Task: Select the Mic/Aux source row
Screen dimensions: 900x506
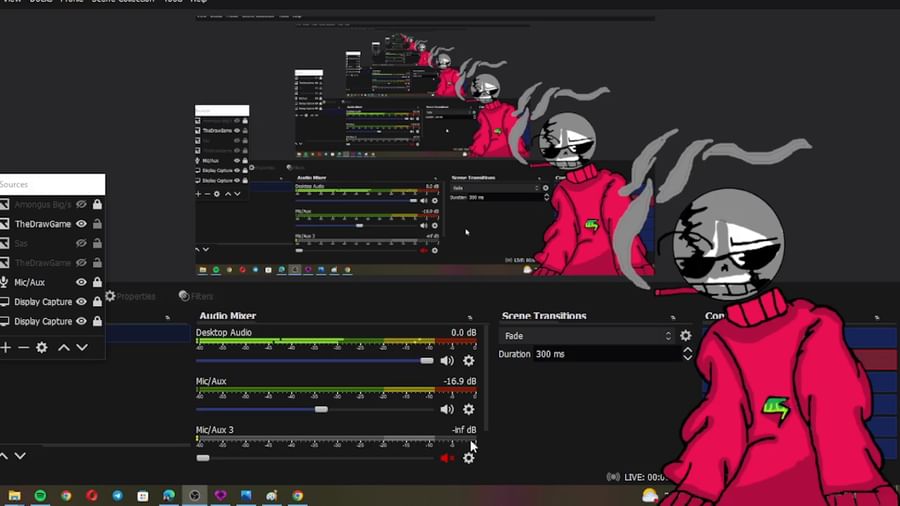Action: (52, 282)
